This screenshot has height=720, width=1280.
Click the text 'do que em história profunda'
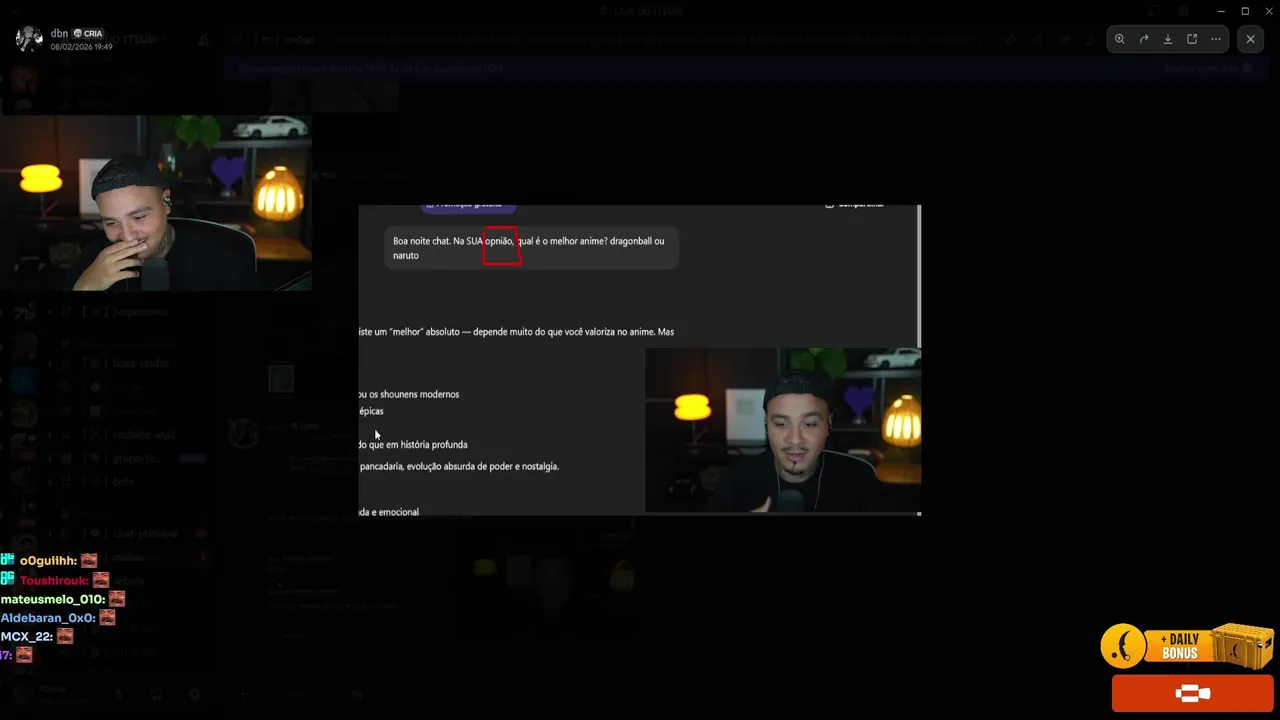click(x=413, y=444)
